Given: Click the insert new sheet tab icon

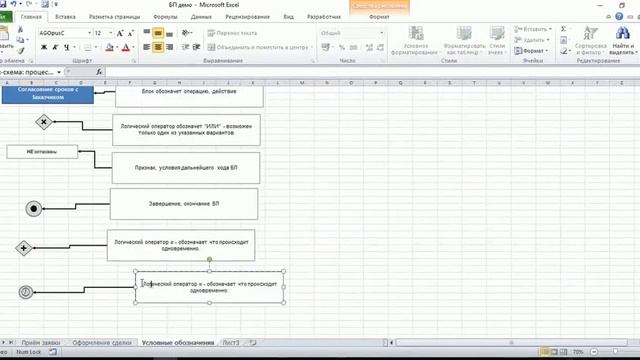Looking at the screenshot, I should 253,342.
